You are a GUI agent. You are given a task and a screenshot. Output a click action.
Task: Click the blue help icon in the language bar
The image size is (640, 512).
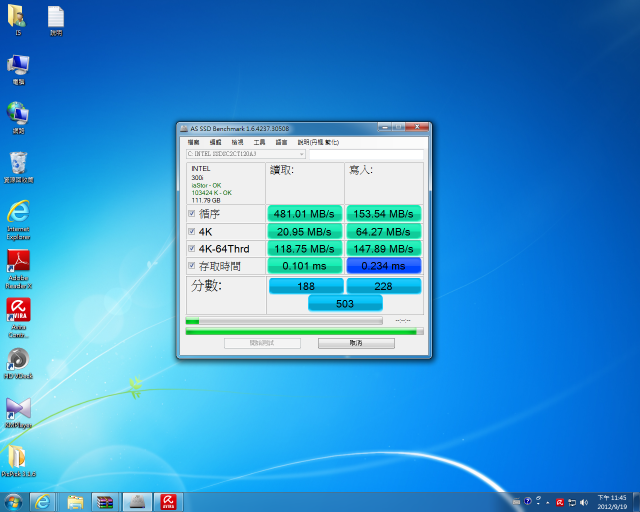pyautogui.click(x=527, y=501)
